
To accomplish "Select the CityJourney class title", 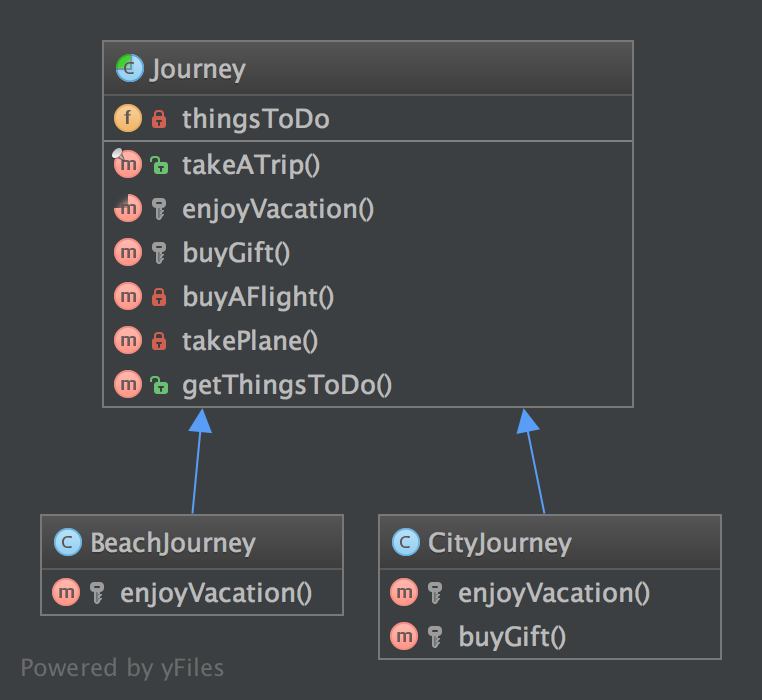I will click(x=499, y=543).
